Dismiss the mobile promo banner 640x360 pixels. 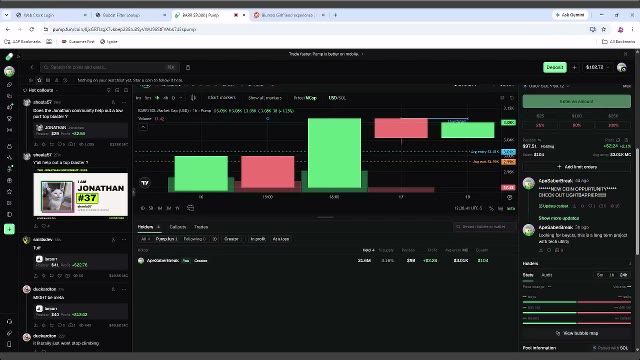(625, 54)
